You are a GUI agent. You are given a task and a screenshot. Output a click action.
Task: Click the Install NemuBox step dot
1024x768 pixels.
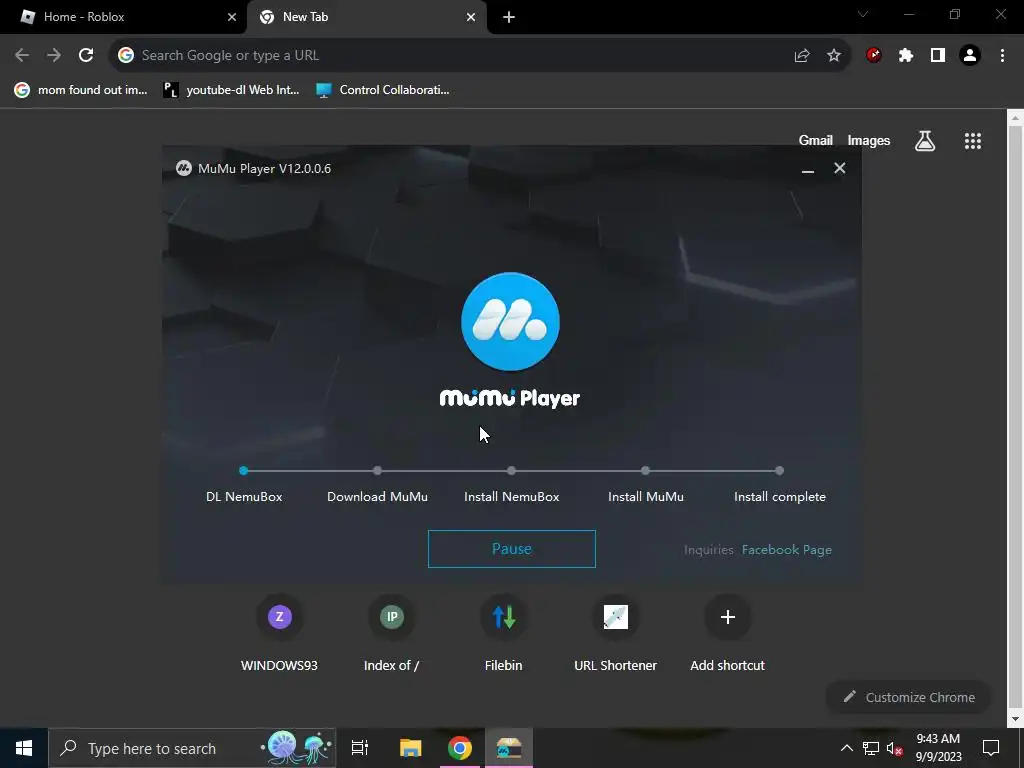(511, 470)
